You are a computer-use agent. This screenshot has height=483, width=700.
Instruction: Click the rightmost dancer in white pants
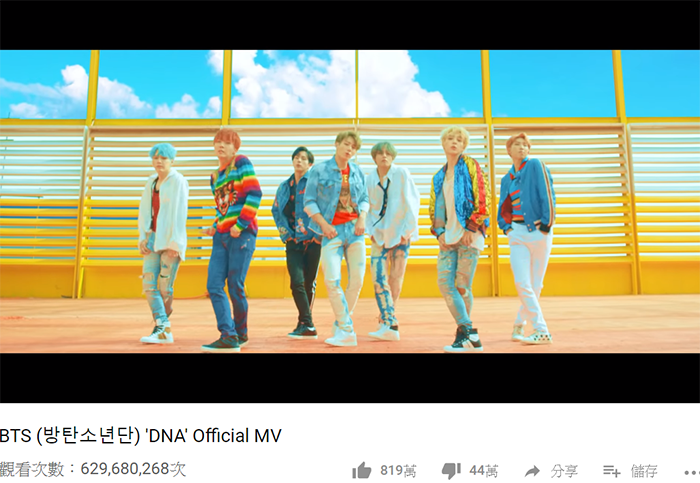tap(527, 238)
